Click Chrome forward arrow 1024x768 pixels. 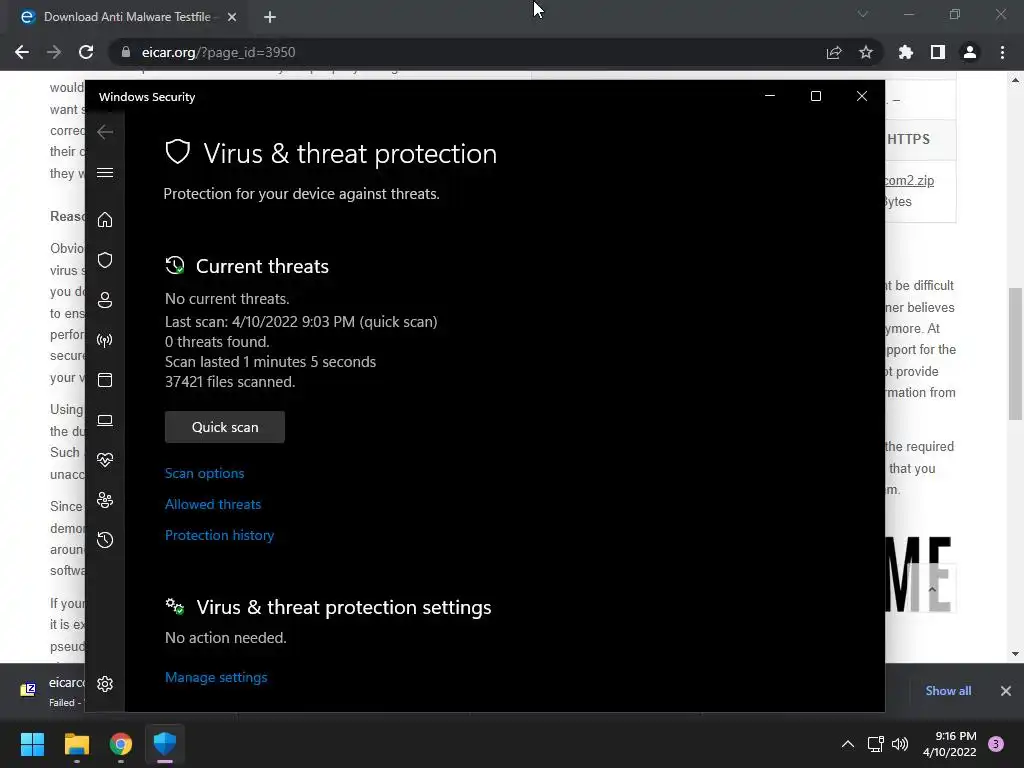pyautogui.click(x=54, y=52)
